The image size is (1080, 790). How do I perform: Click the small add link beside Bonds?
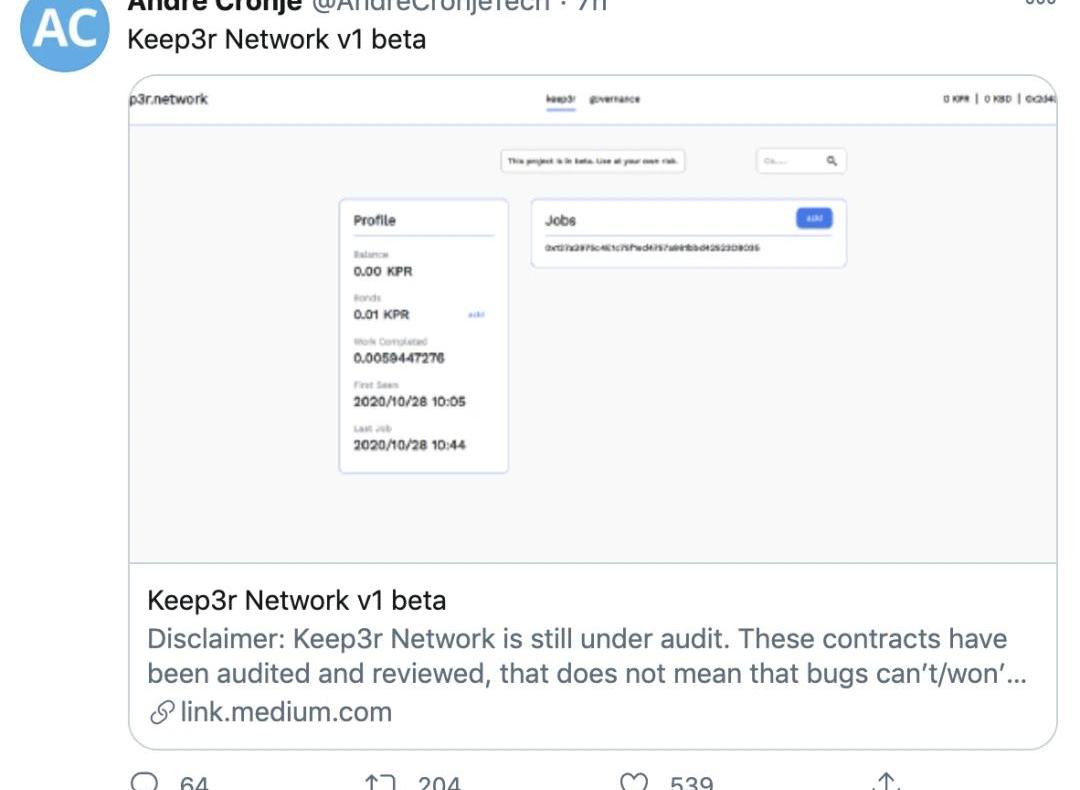tap(476, 315)
